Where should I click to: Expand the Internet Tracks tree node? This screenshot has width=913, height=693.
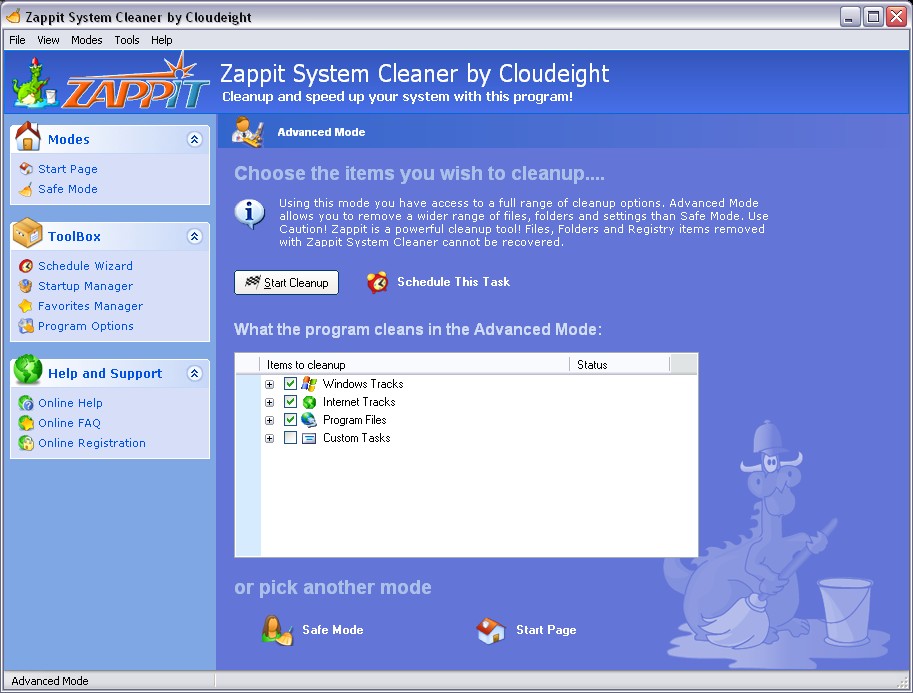pos(269,402)
